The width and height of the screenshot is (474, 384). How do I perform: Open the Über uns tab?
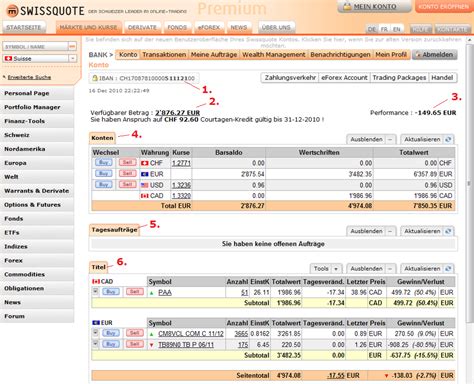276,27
